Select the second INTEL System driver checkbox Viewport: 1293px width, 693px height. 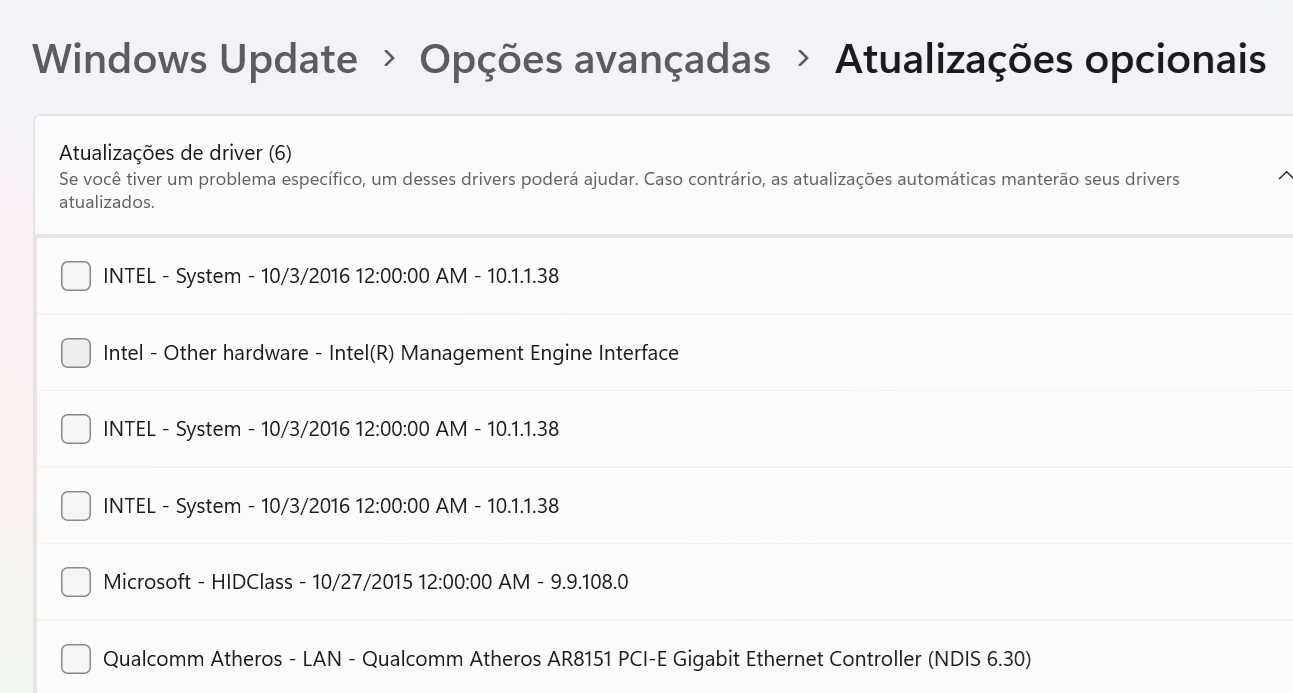click(x=76, y=429)
